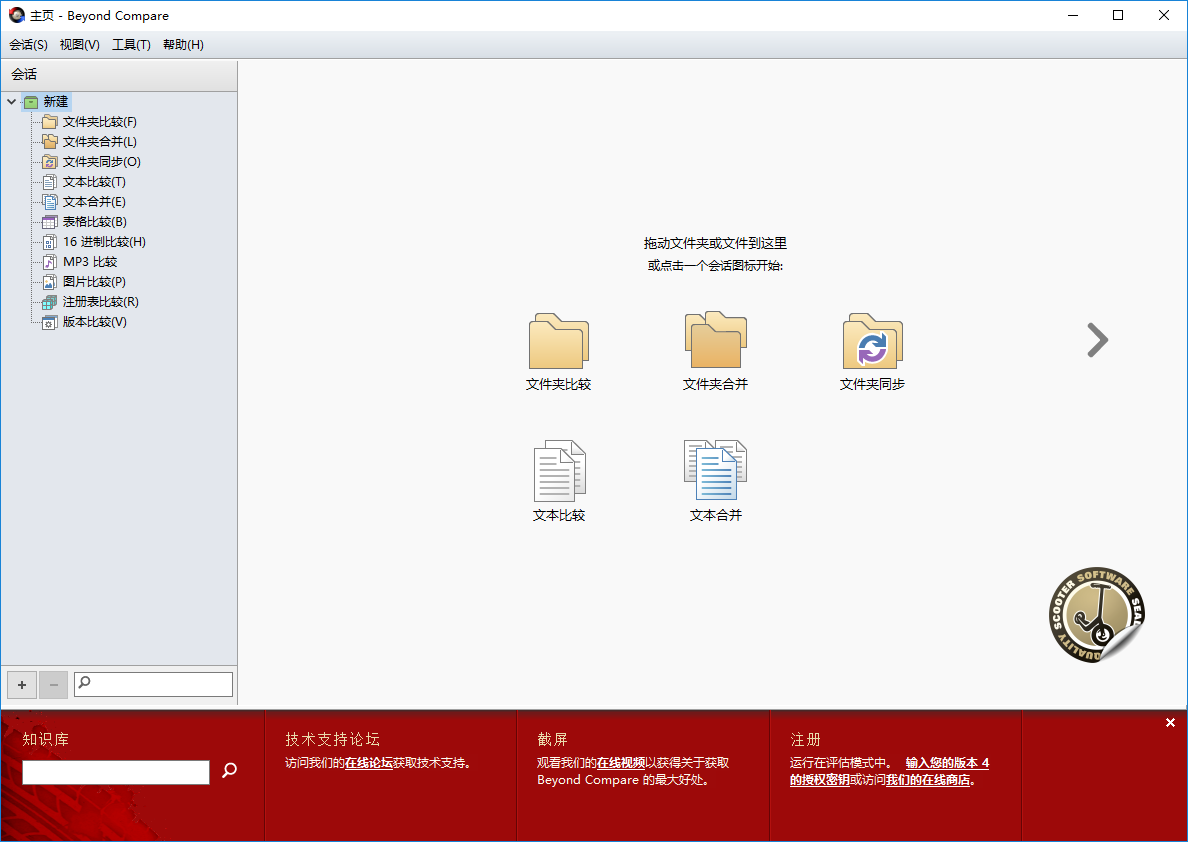This screenshot has width=1188, height=842.
Task: Open the 工具(T) menu
Action: click(x=131, y=45)
